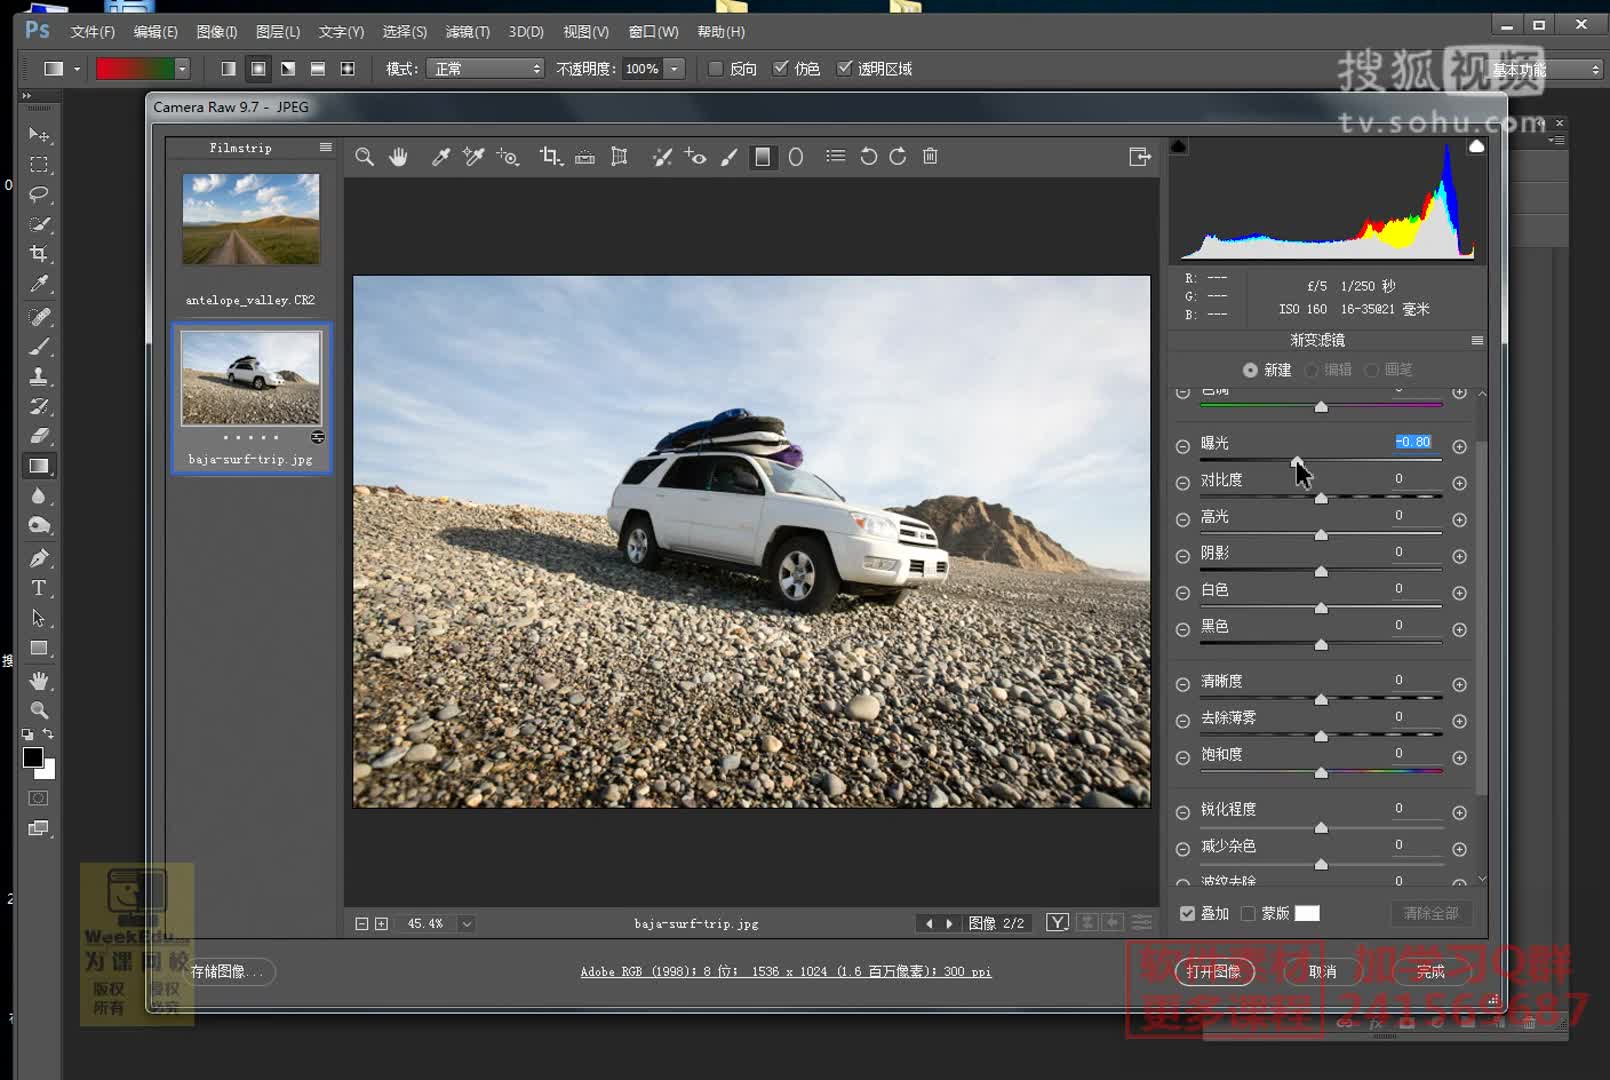Open the 滤镜(T) menu

(467, 32)
